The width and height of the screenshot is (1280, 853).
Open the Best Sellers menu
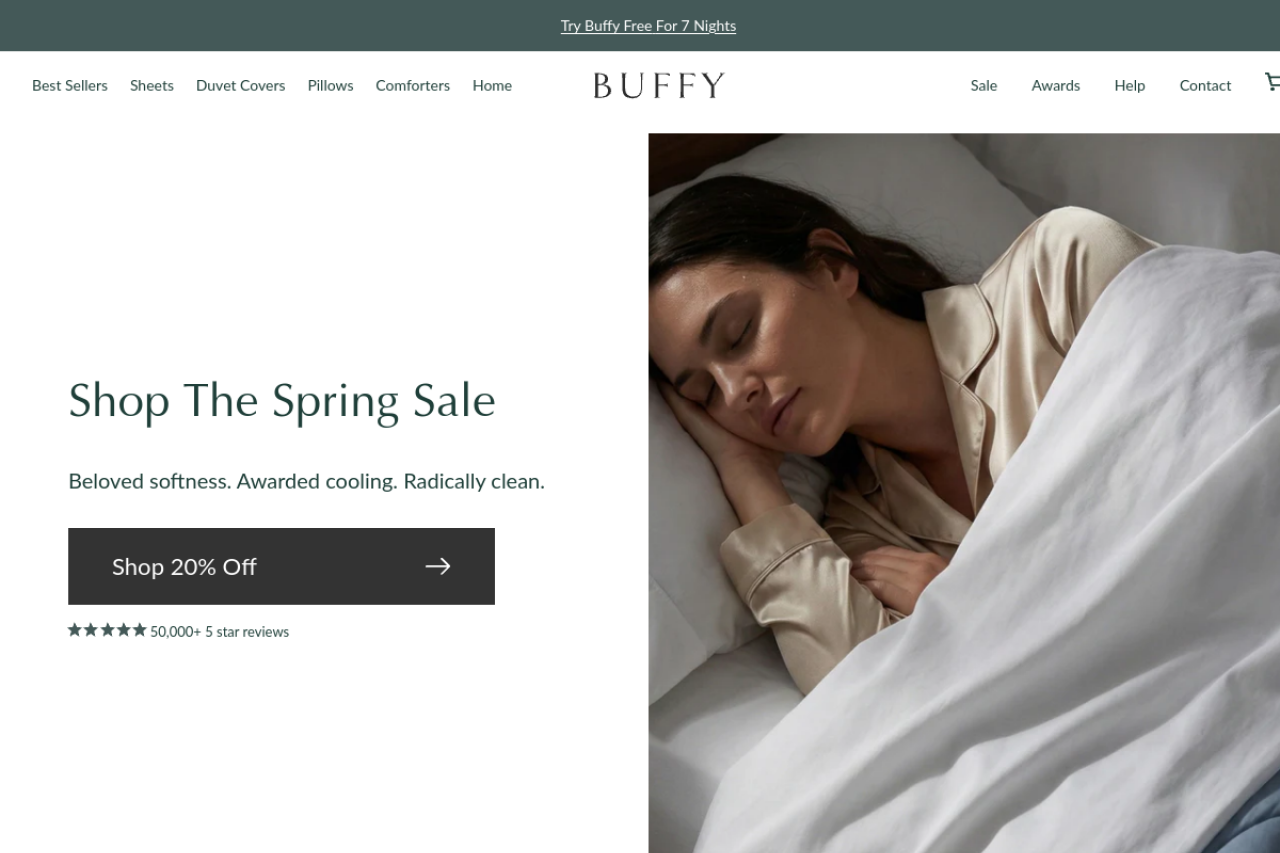coord(70,86)
